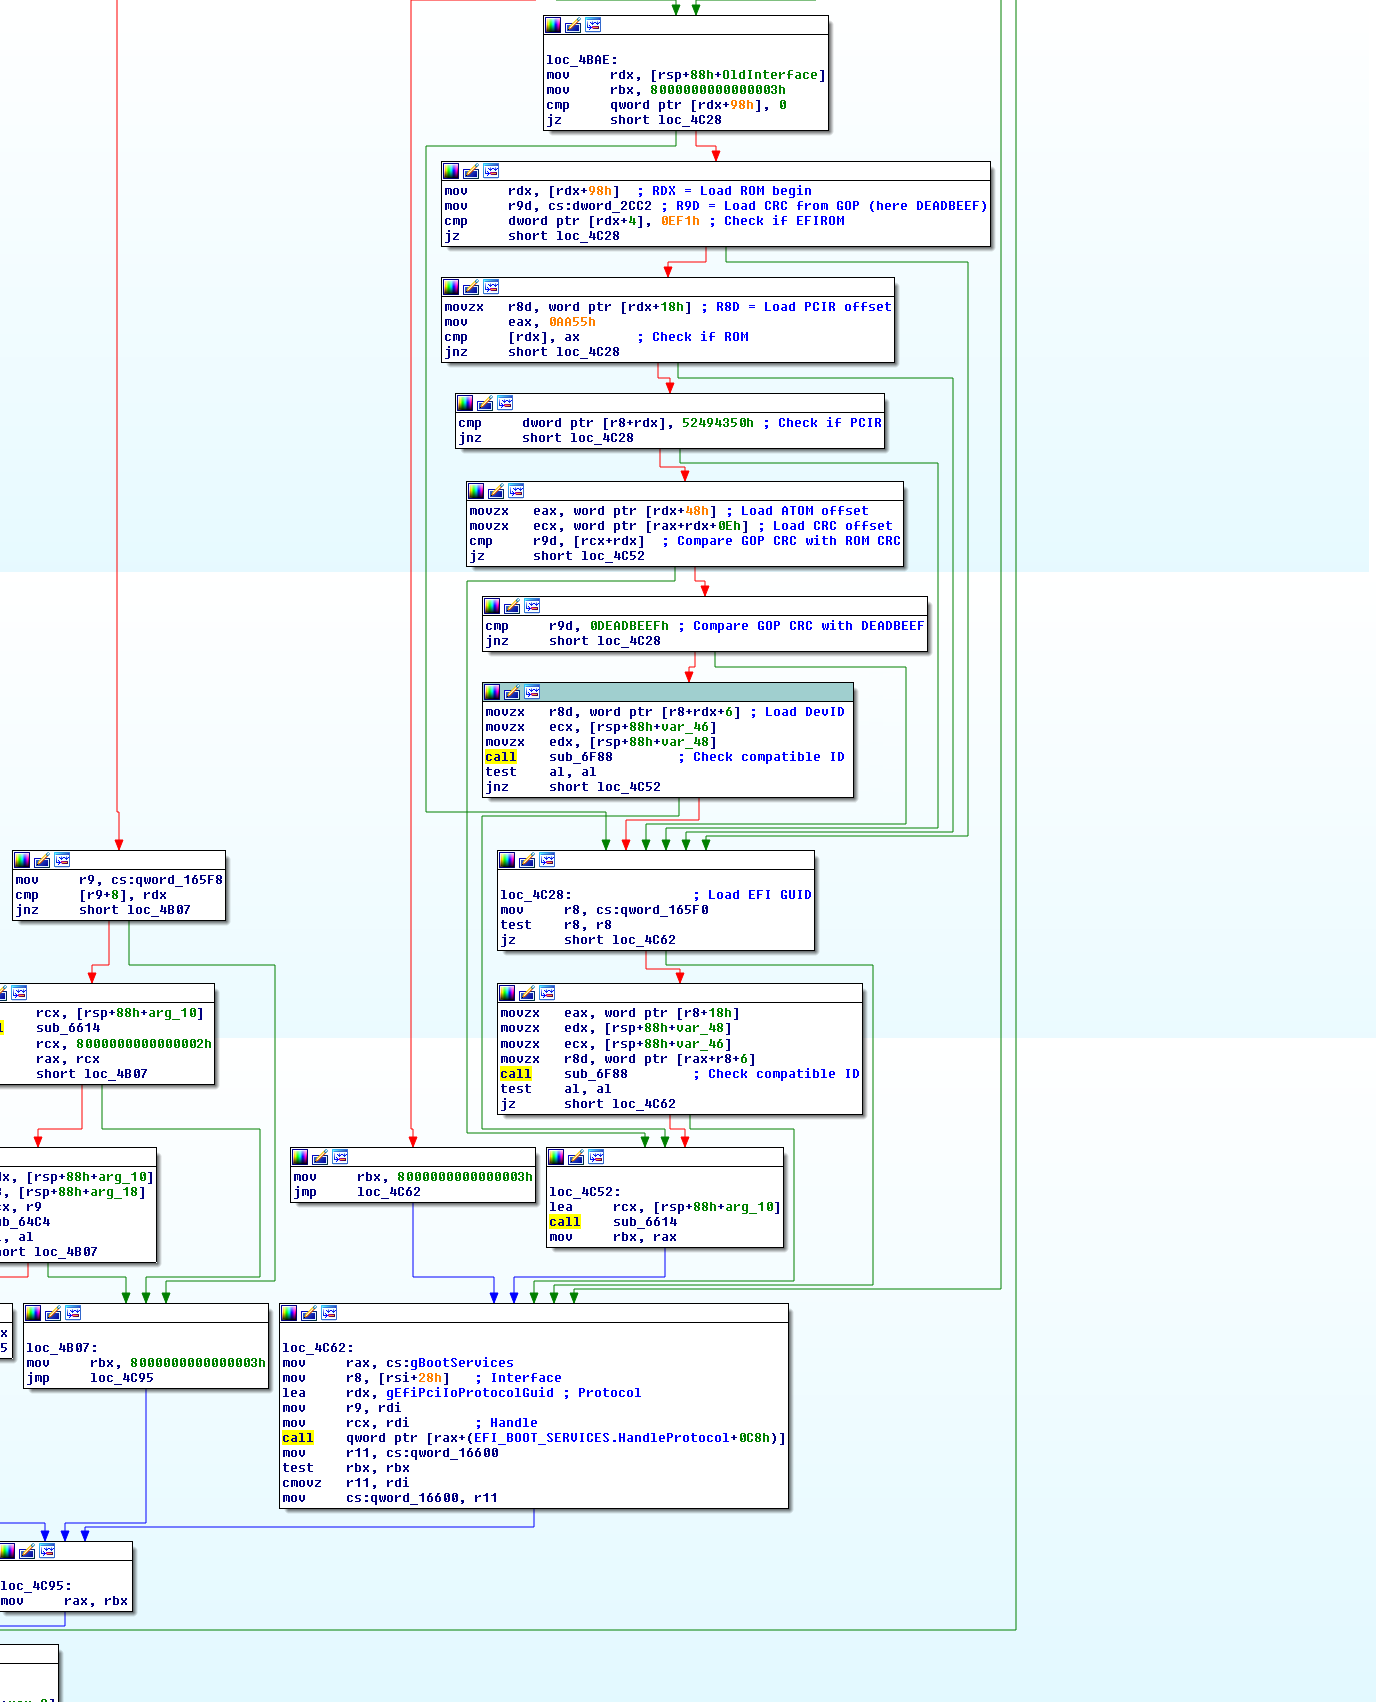1376x1702 pixels.
Task: Click the group icon on the 'Load ATOM offset' block
Action: pyautogui.click(x=516, y=491)
